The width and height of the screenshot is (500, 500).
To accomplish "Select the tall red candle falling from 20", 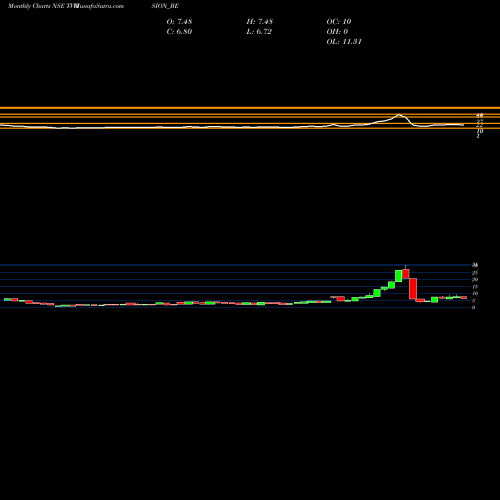I will (x=413, y=289).
